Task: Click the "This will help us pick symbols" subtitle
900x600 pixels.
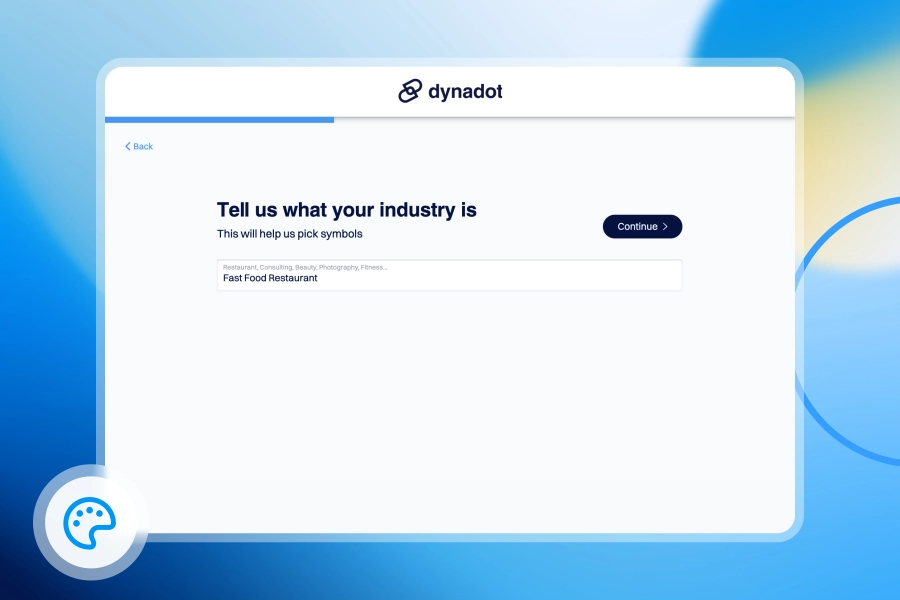Action: click(289, 234)
